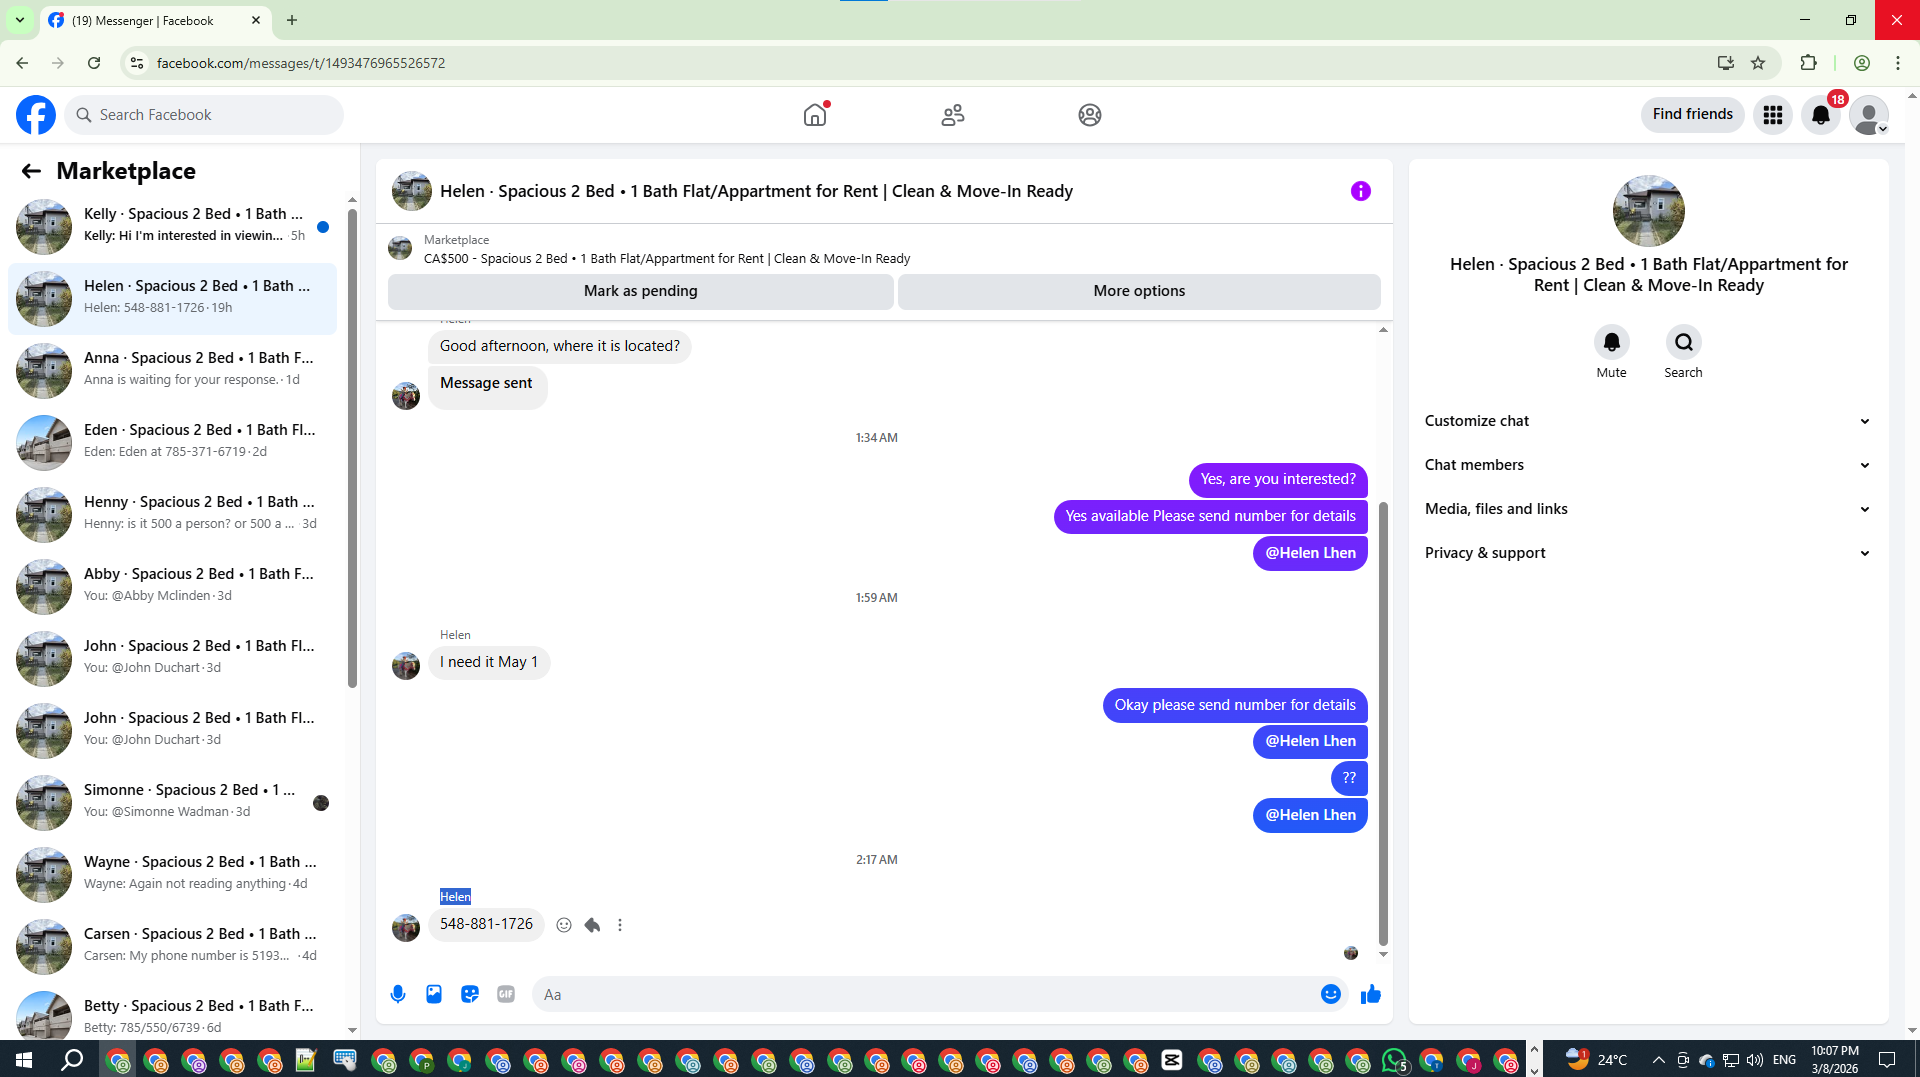Mute this conversation with the bell icon
The width and height of the screenshot is (1920, 1077).
pyautogui.click(x=1611, y=342)
